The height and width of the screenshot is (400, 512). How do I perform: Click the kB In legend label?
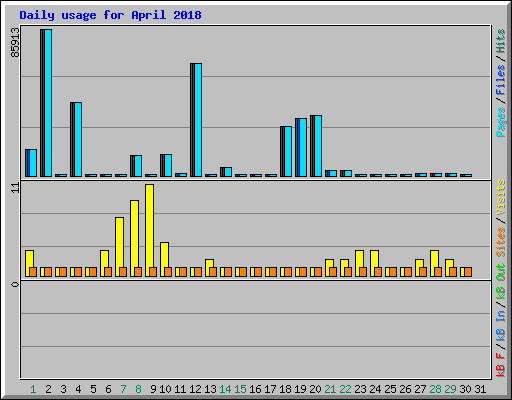(x=501, y=325)
